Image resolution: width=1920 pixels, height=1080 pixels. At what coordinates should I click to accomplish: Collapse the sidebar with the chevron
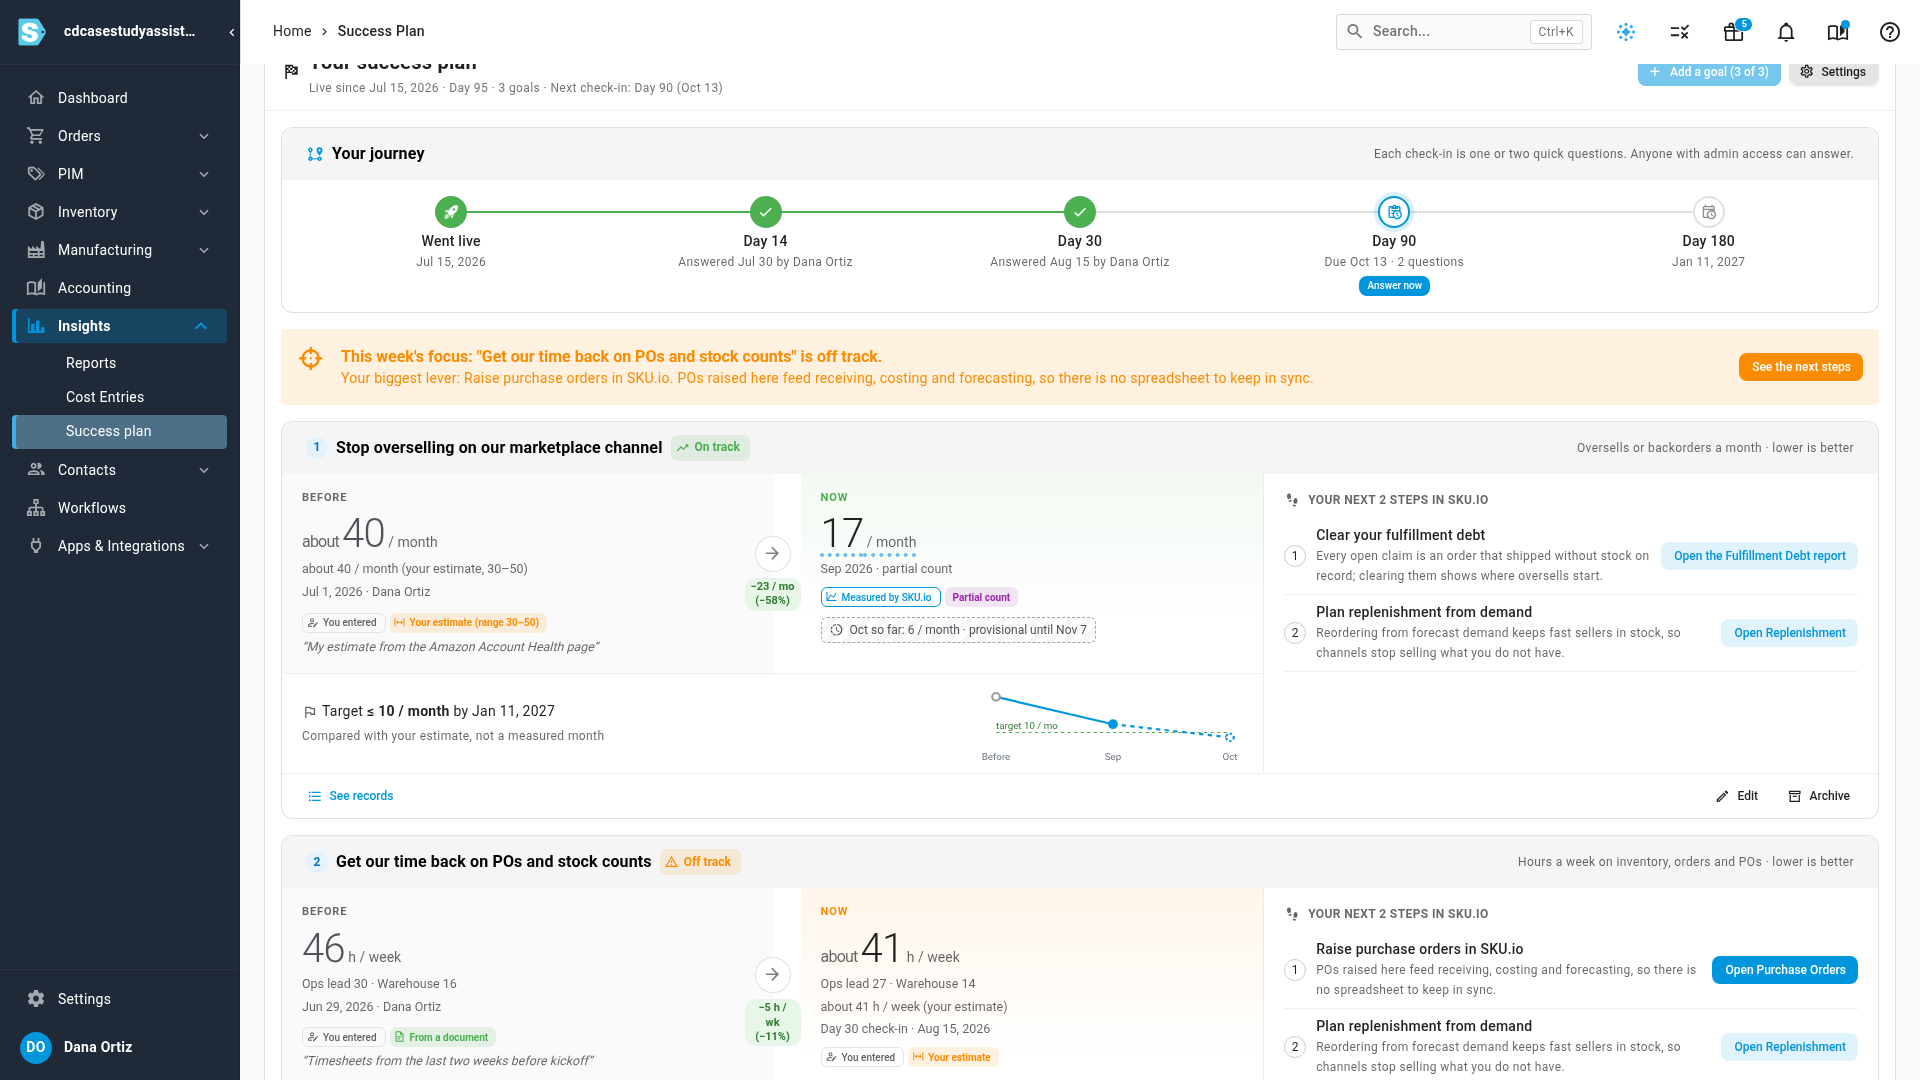[232, 32]
